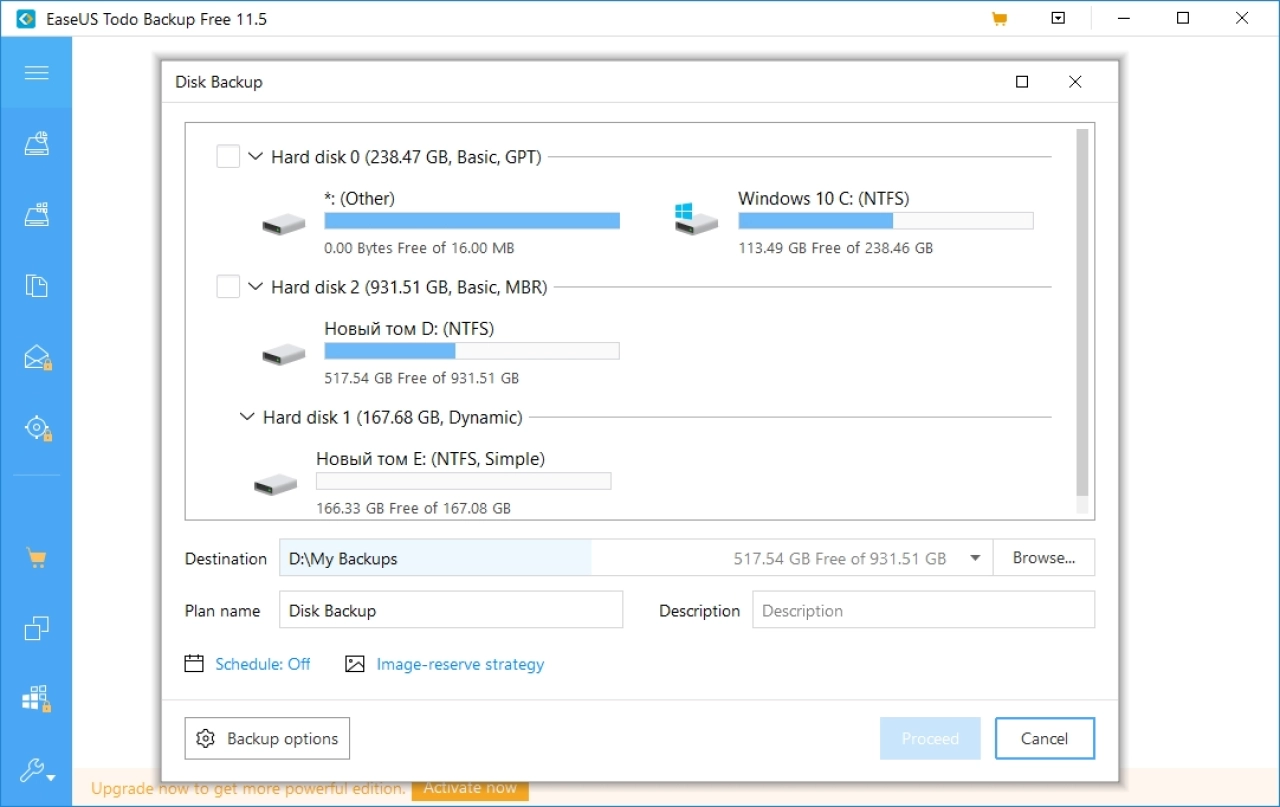
Task: Click Windows 10 C: usage bar
Action: point(886,221)
